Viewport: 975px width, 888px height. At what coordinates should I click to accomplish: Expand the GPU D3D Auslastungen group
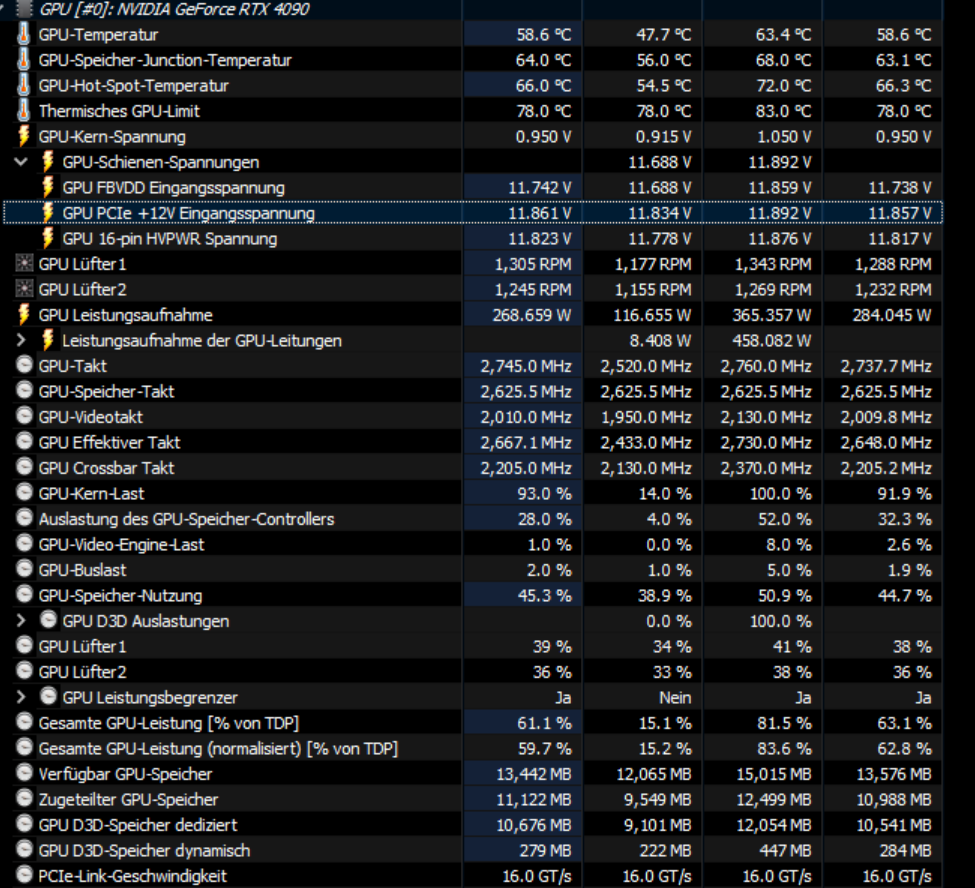(21, 621)
